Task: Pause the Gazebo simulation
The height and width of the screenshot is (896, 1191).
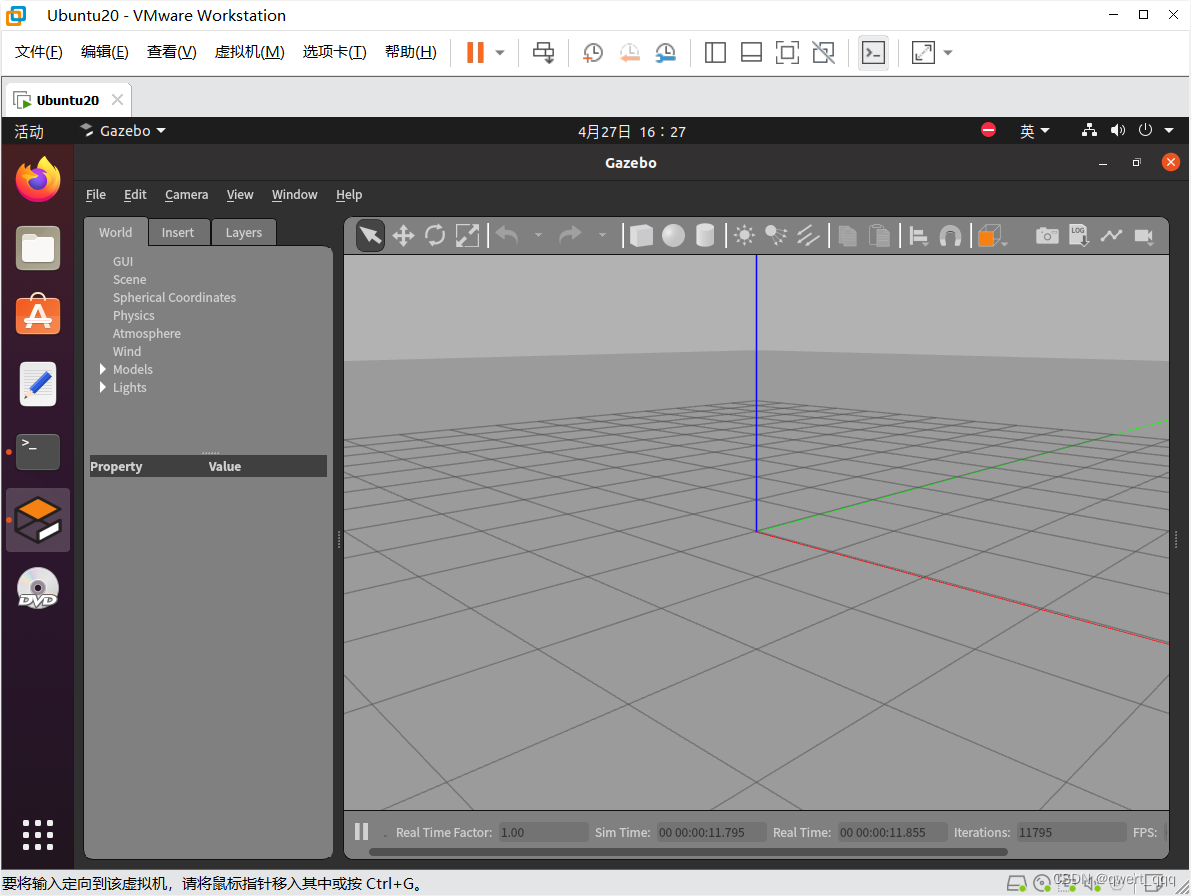Action: point(362,831)
